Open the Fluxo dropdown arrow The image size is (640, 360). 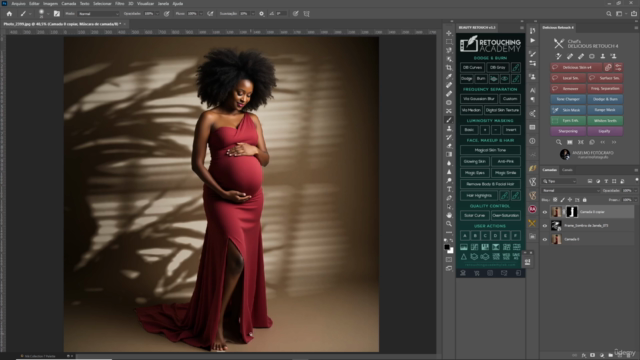point(201,13)
